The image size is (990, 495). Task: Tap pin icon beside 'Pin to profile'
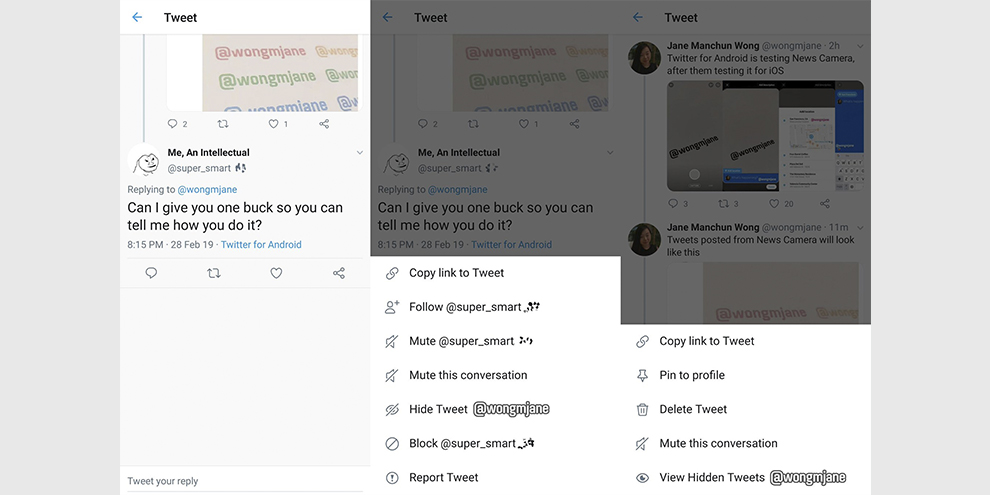[x=642, y=376]
